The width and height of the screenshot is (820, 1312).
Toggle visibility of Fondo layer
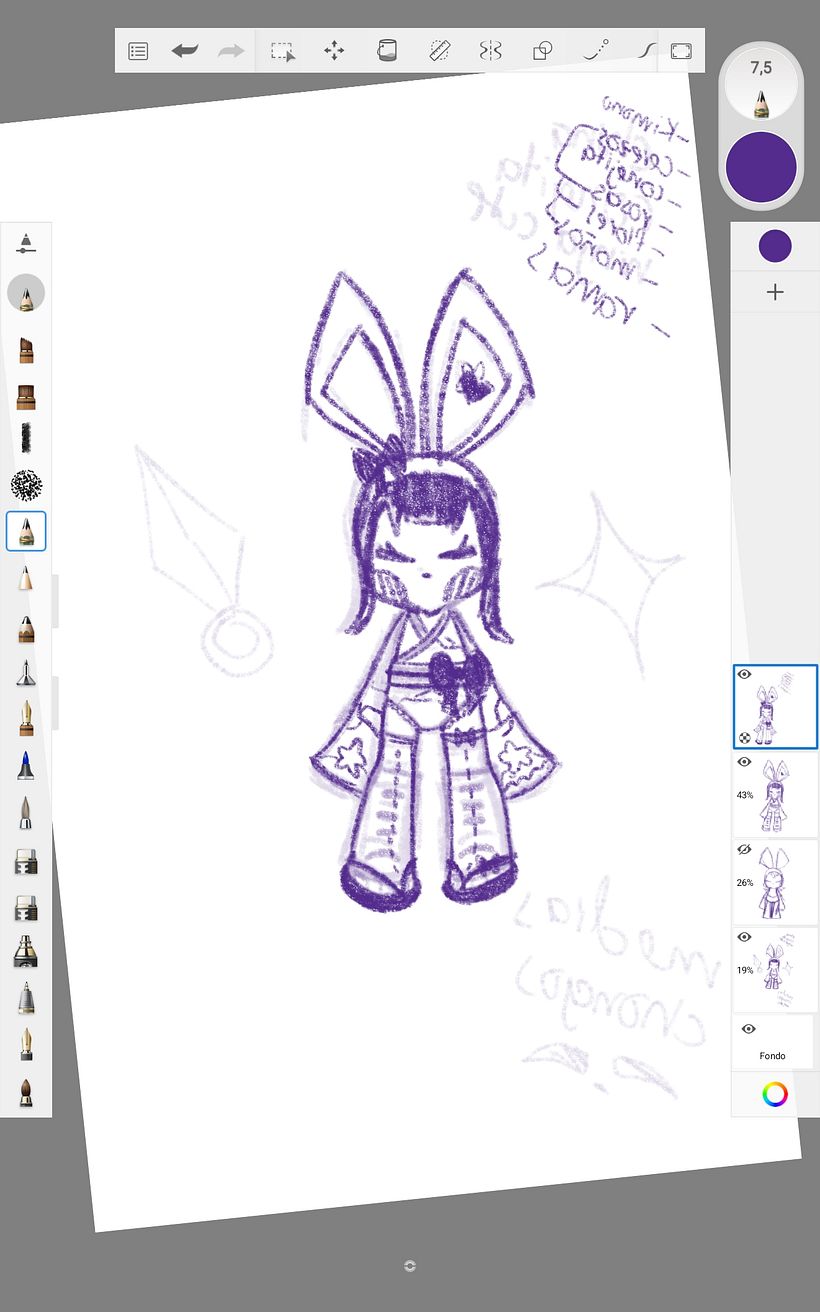[x=749, y=1029]
